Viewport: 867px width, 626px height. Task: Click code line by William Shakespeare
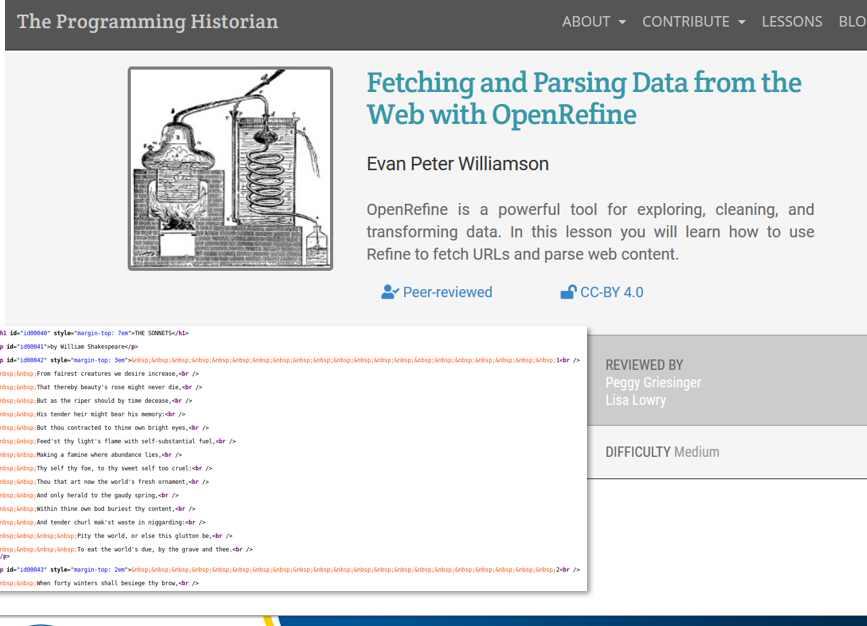[x=69, y=347]
